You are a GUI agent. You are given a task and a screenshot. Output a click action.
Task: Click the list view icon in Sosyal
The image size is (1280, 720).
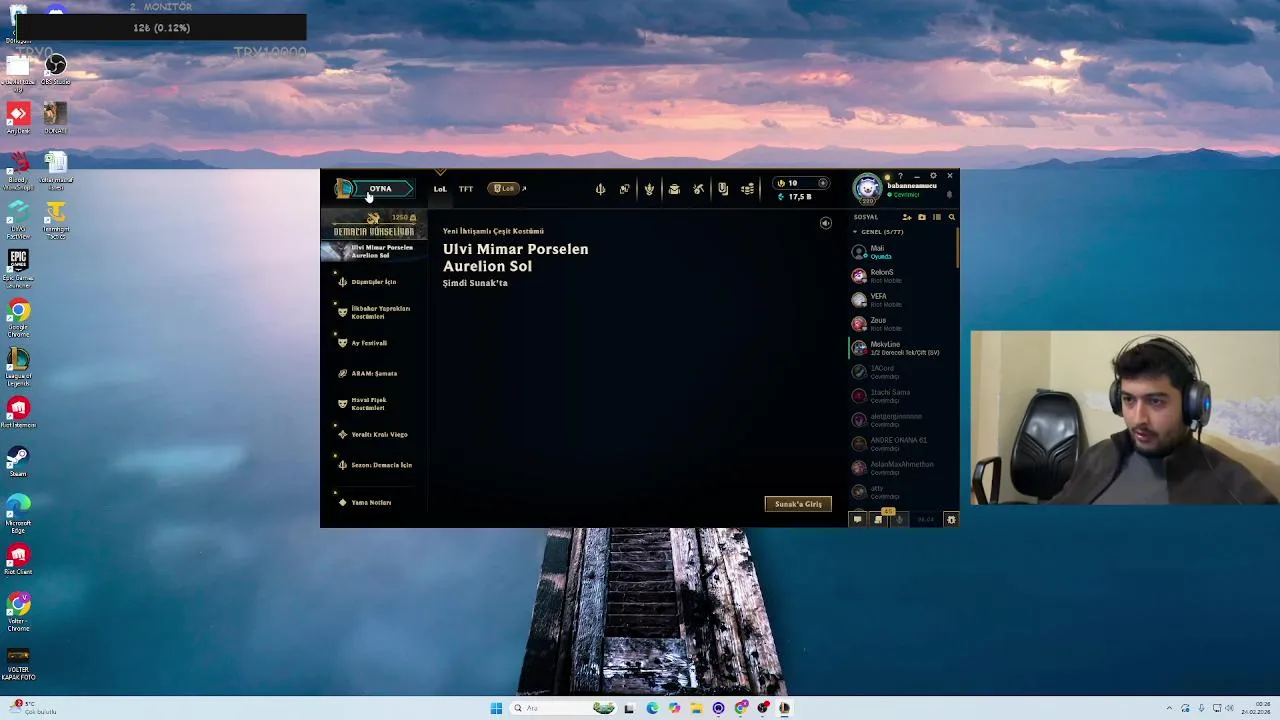coord(937,217)
